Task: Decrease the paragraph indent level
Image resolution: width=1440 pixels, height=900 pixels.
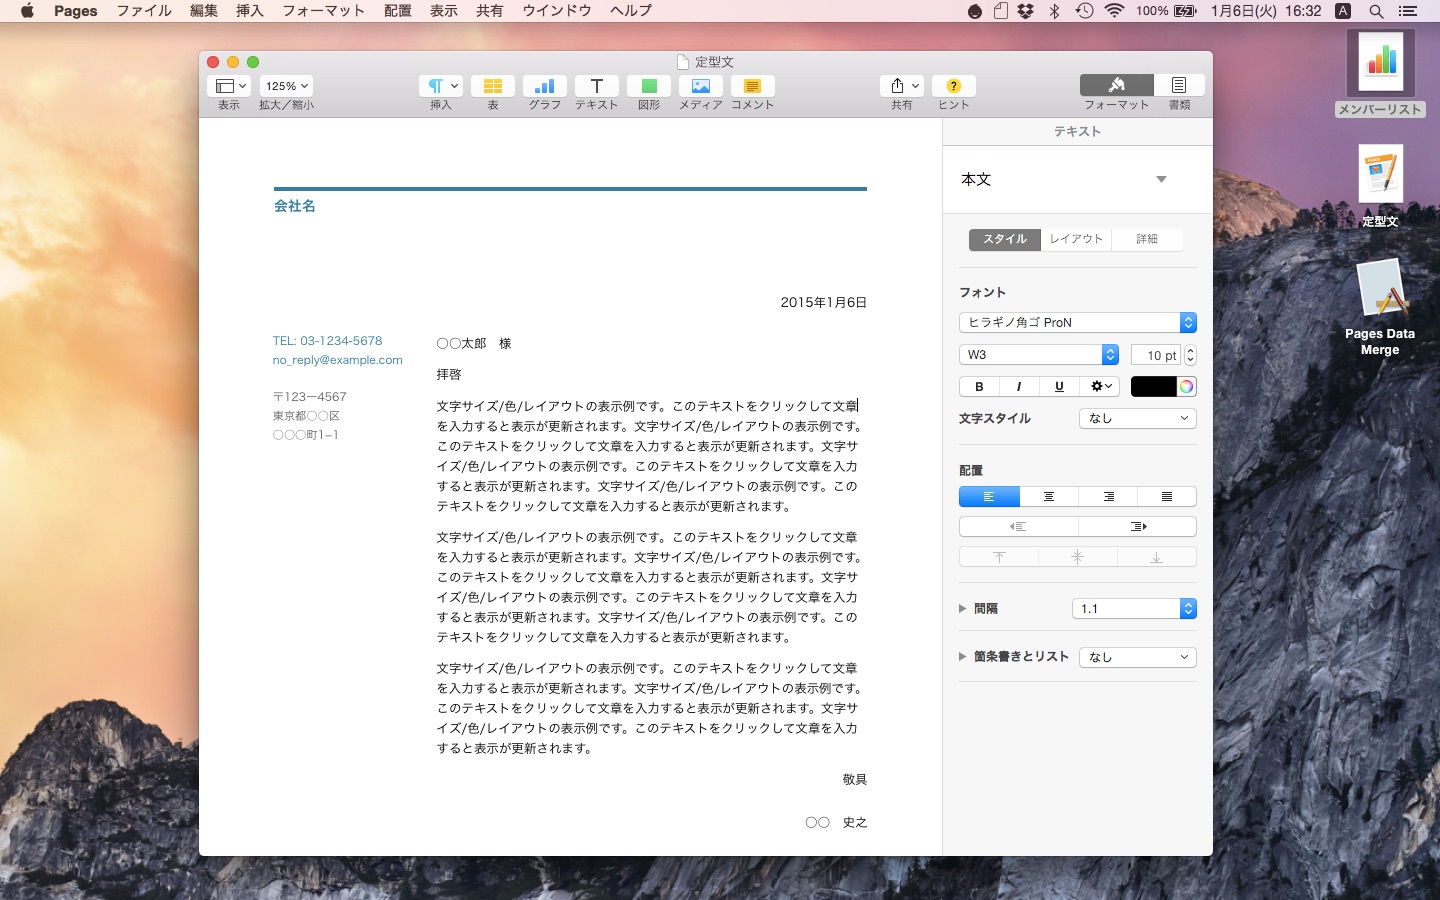Action: click(1018, 526)
